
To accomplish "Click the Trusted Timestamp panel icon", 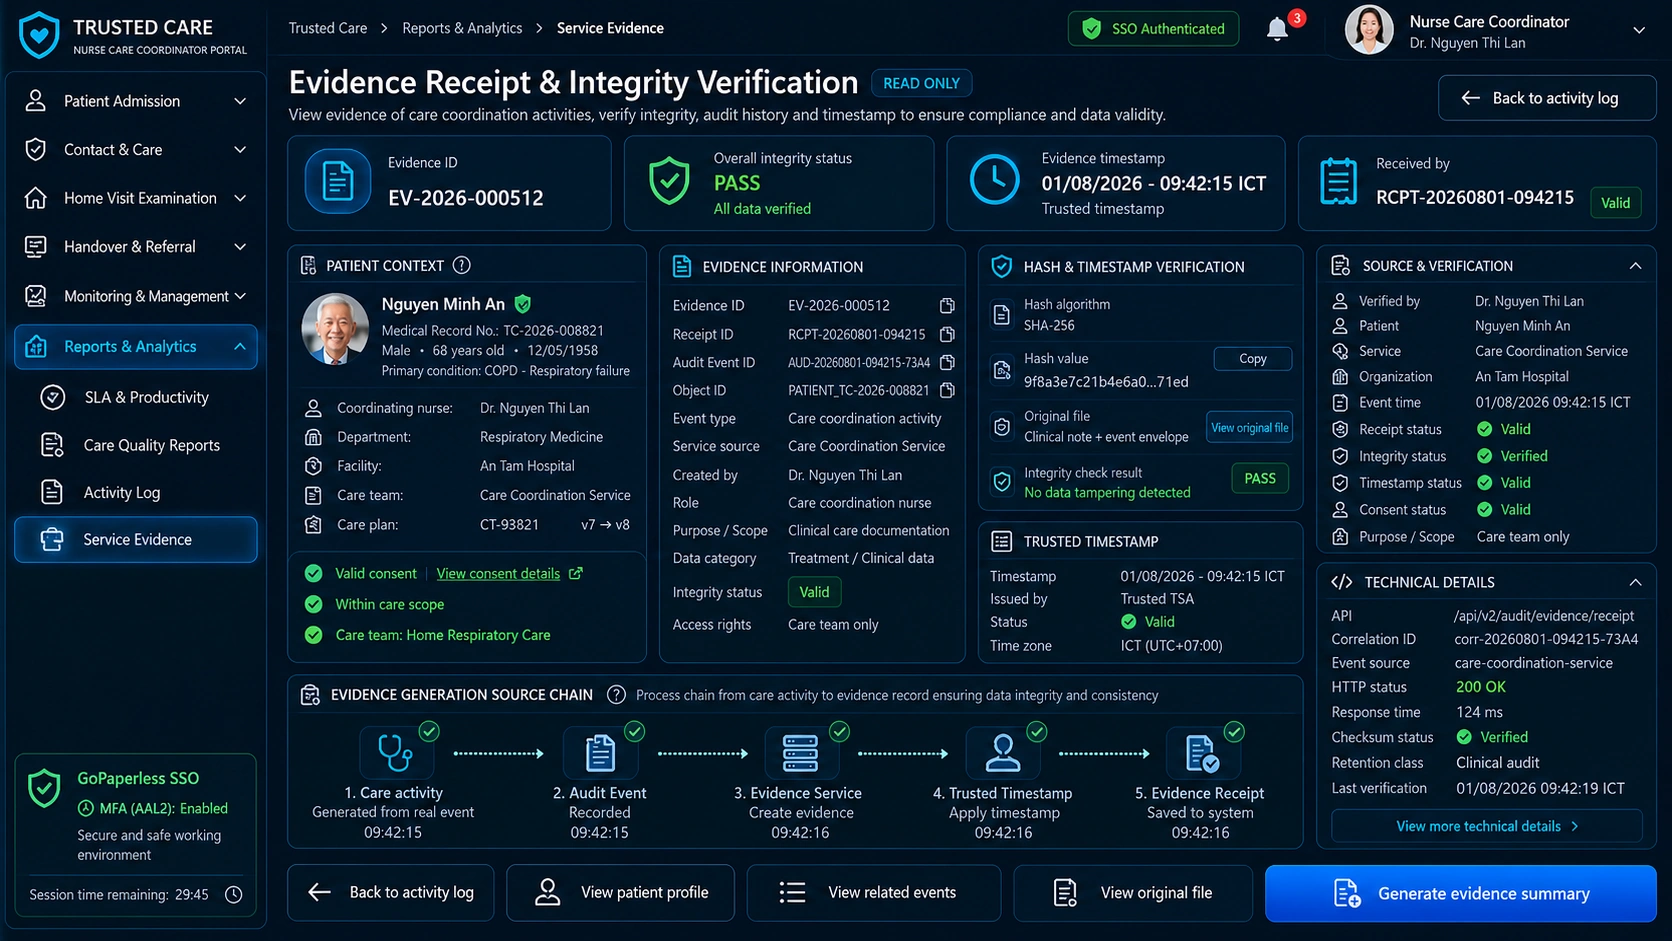I will point(1001,541).
